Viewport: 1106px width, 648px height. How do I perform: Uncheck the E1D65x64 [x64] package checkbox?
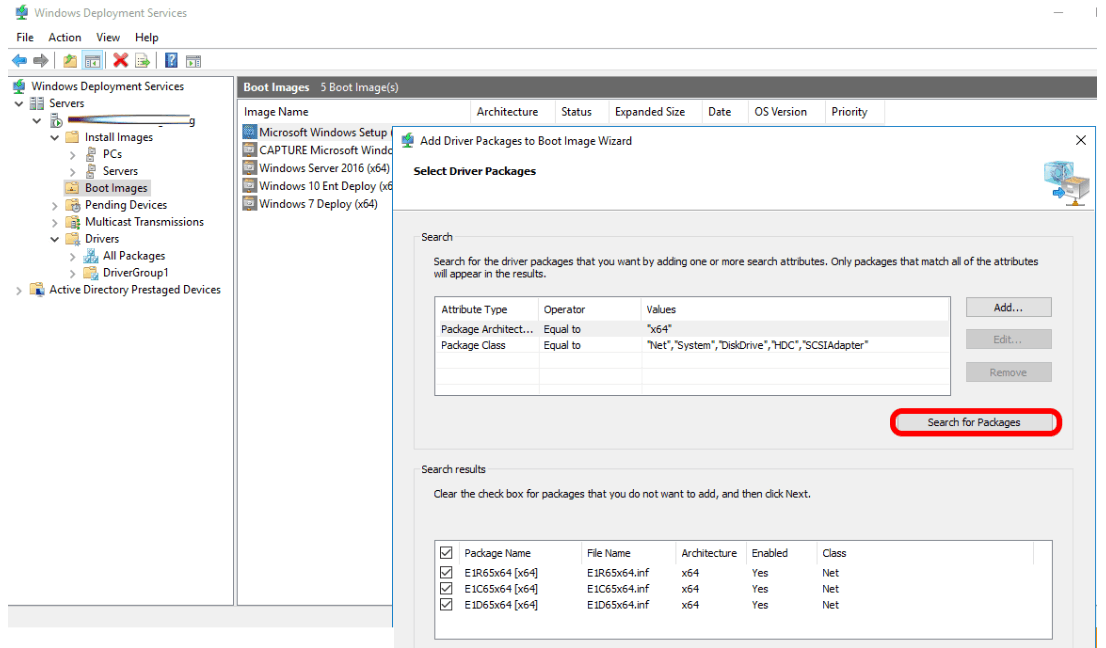click(446, 604)
